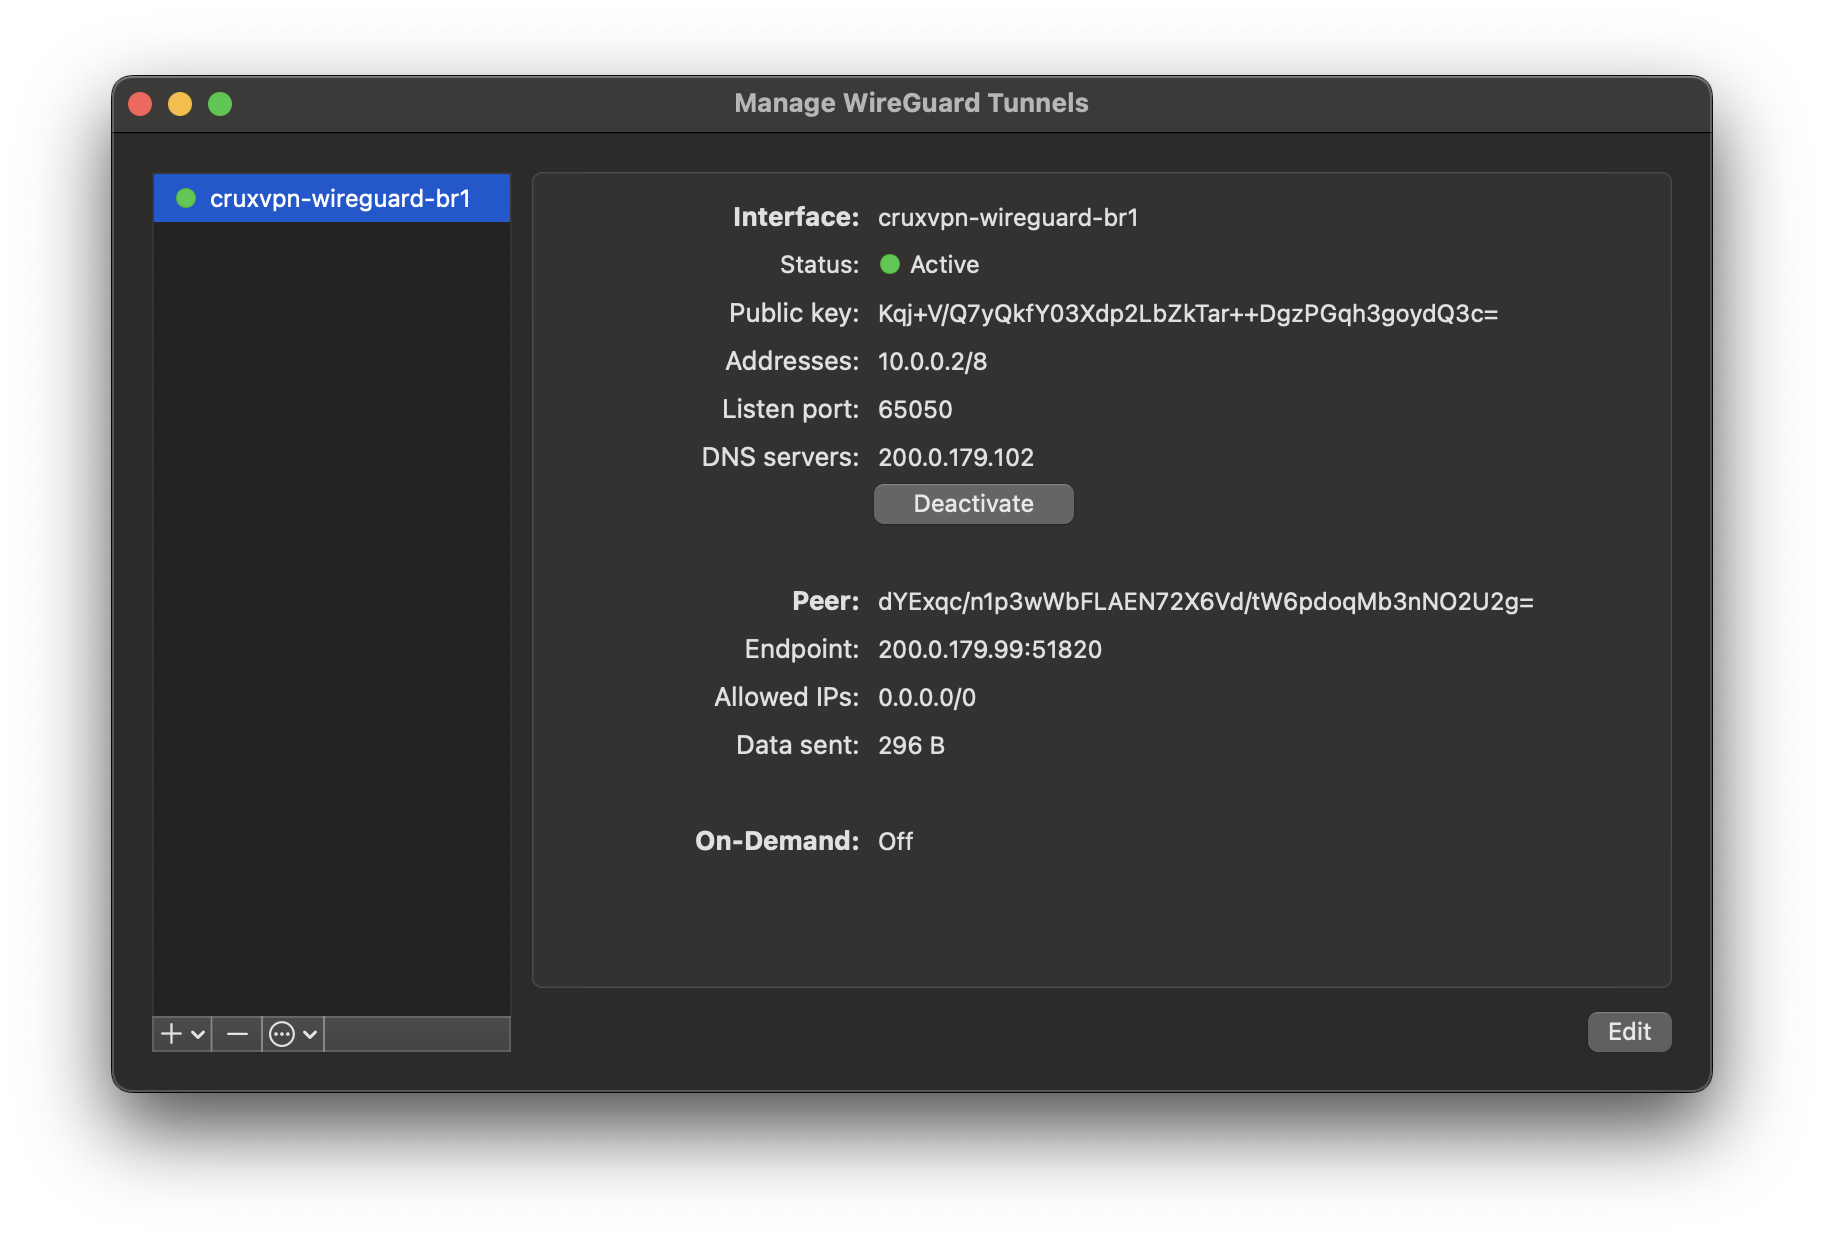Viewport: 1824px width, 1240px height.
Task: Click green status dot beside the tunnel name
Action: (186, 198)
